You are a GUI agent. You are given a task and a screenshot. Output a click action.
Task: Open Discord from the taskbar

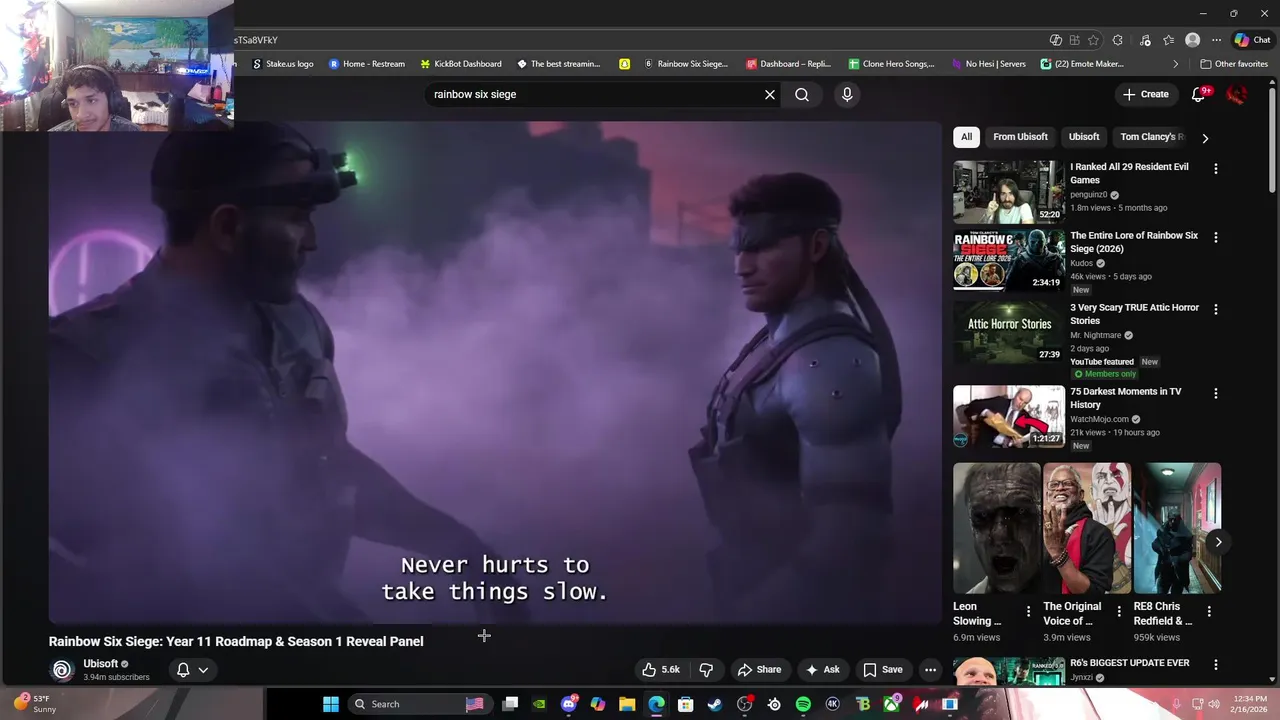(569, 704)
